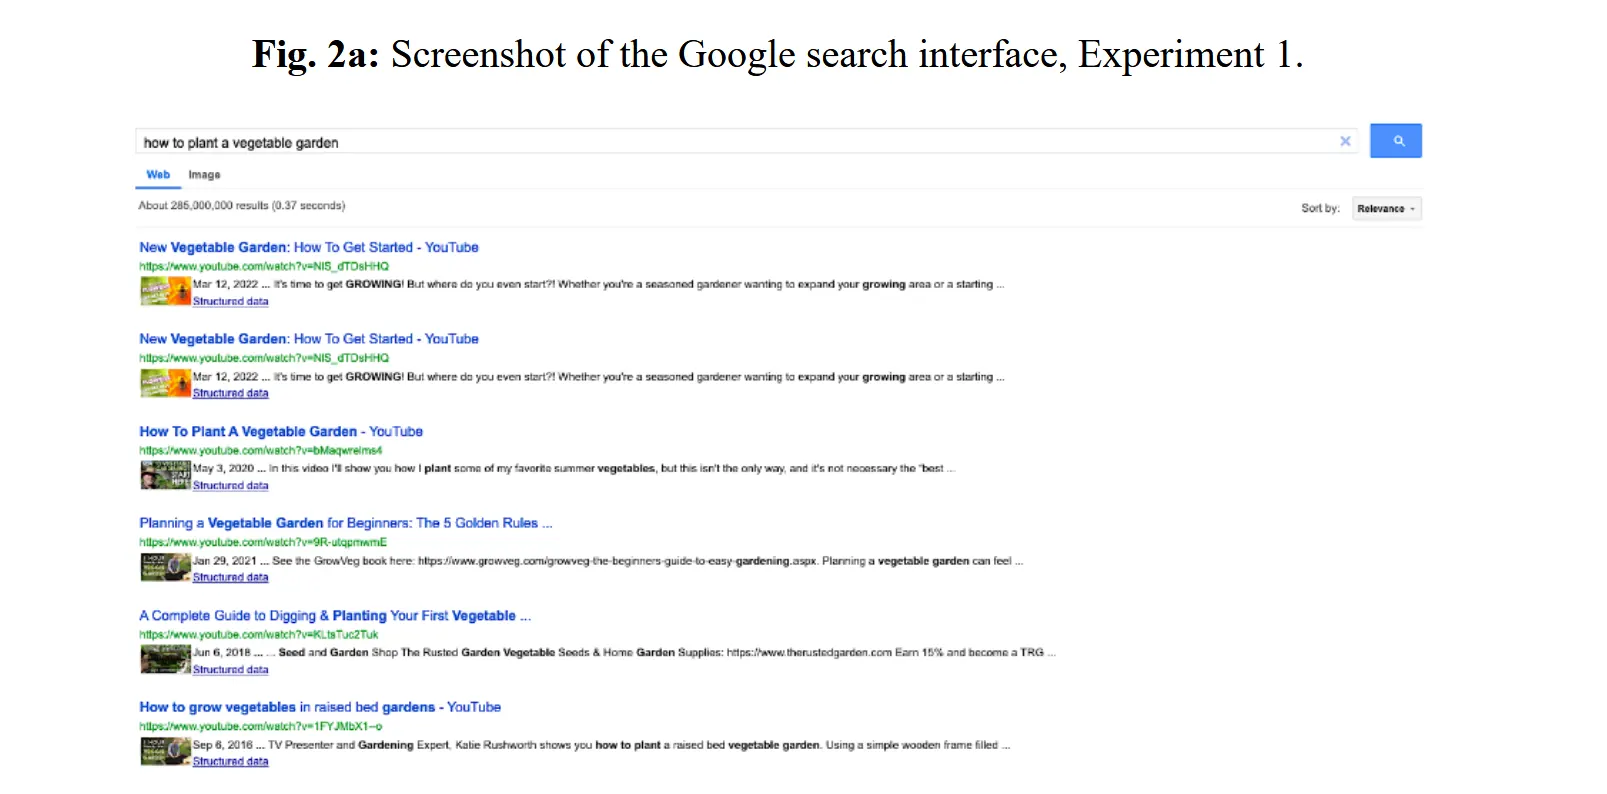Open 'How to grow vegetables in raised bed gardens' result

320,707
